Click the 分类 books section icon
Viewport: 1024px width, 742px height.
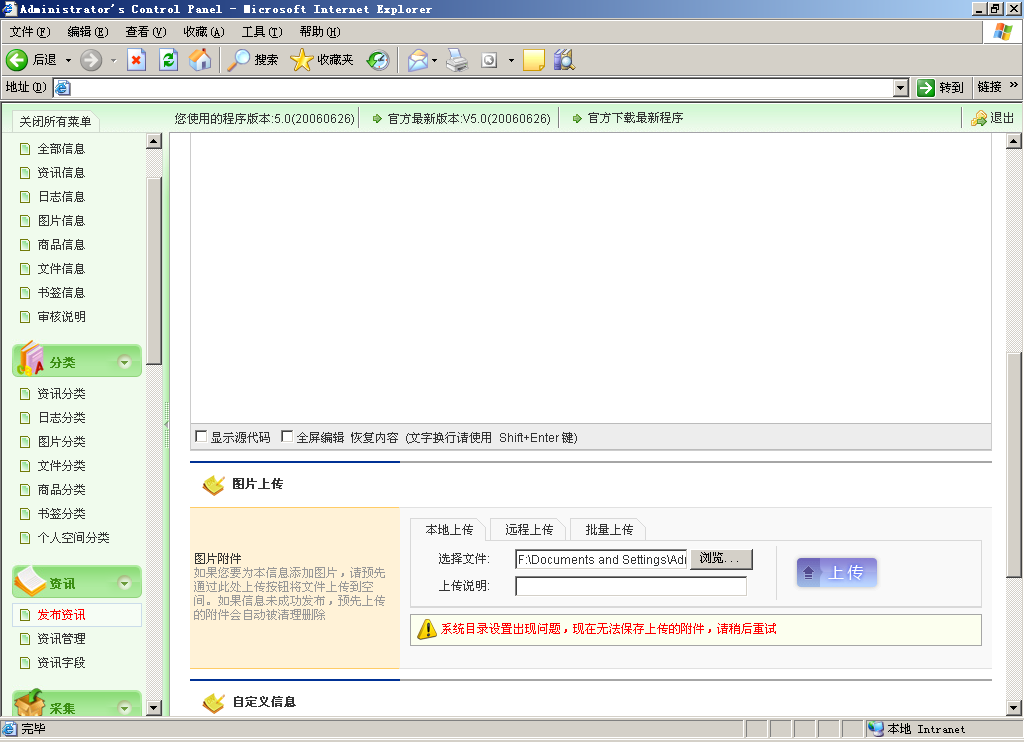[x=31, y=359]
